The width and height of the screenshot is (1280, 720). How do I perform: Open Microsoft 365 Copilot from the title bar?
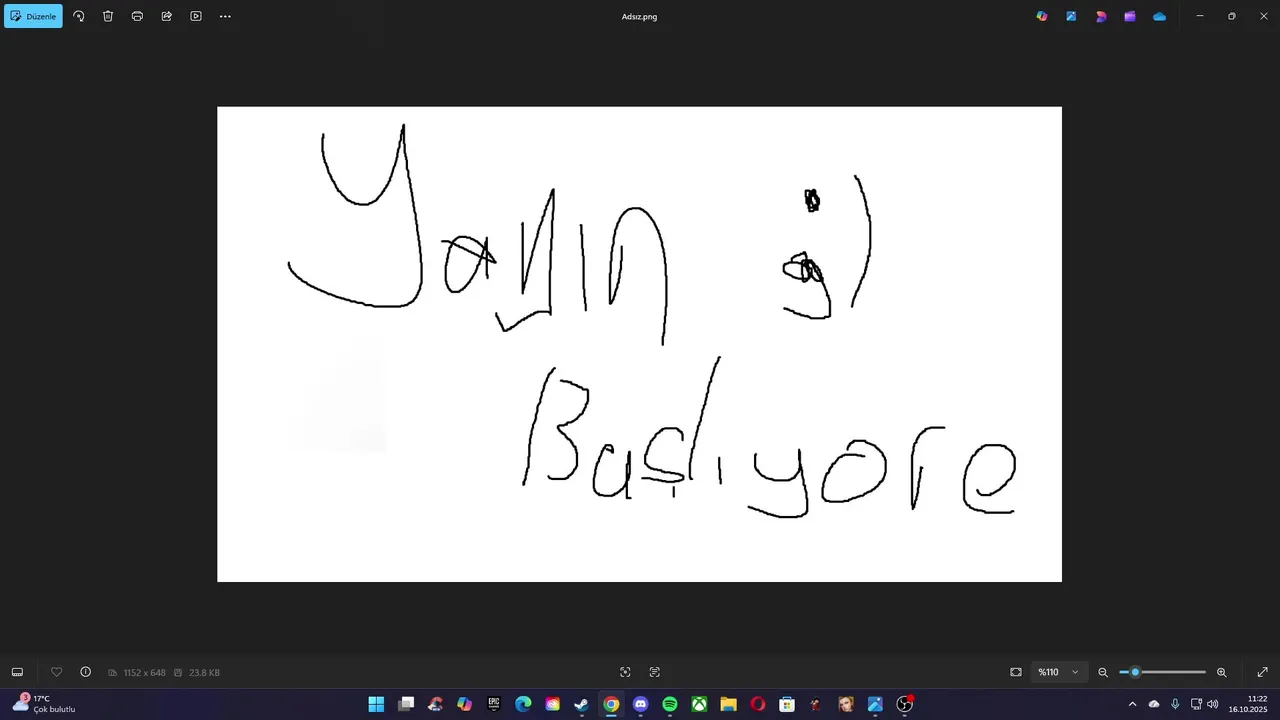[x=1042, y=16]
